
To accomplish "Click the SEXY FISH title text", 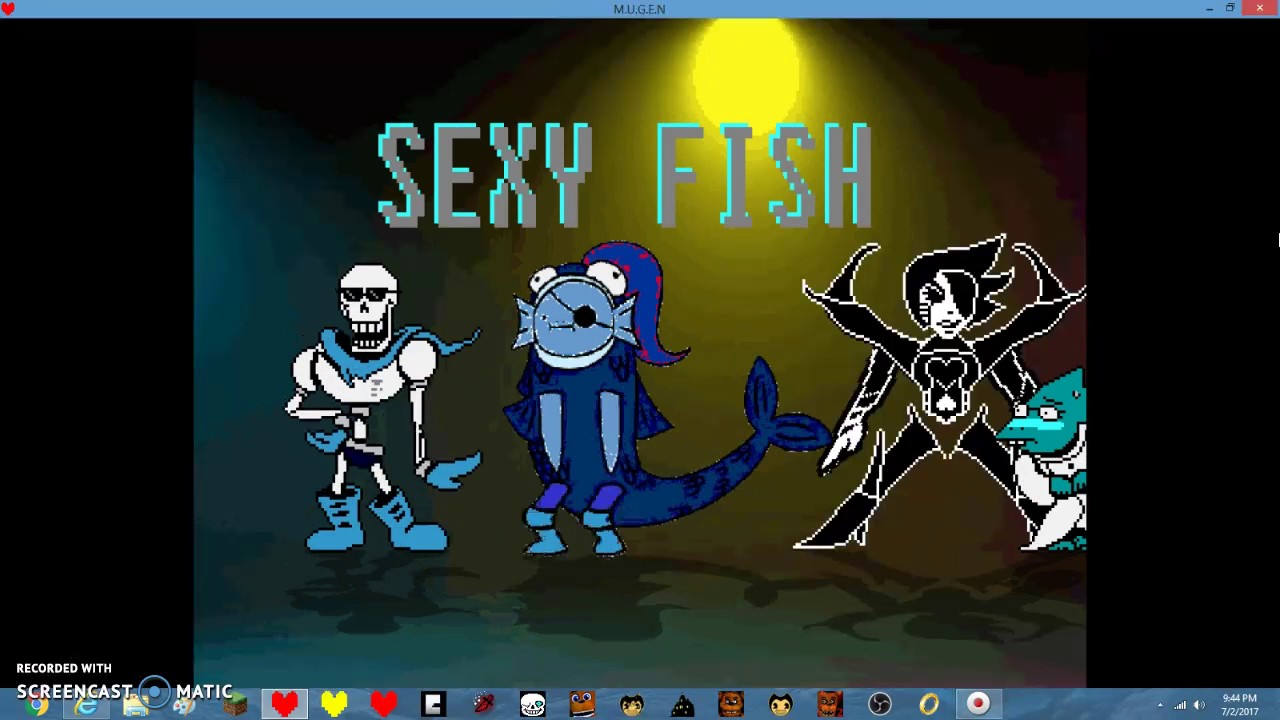I will [x=625, y=175].
